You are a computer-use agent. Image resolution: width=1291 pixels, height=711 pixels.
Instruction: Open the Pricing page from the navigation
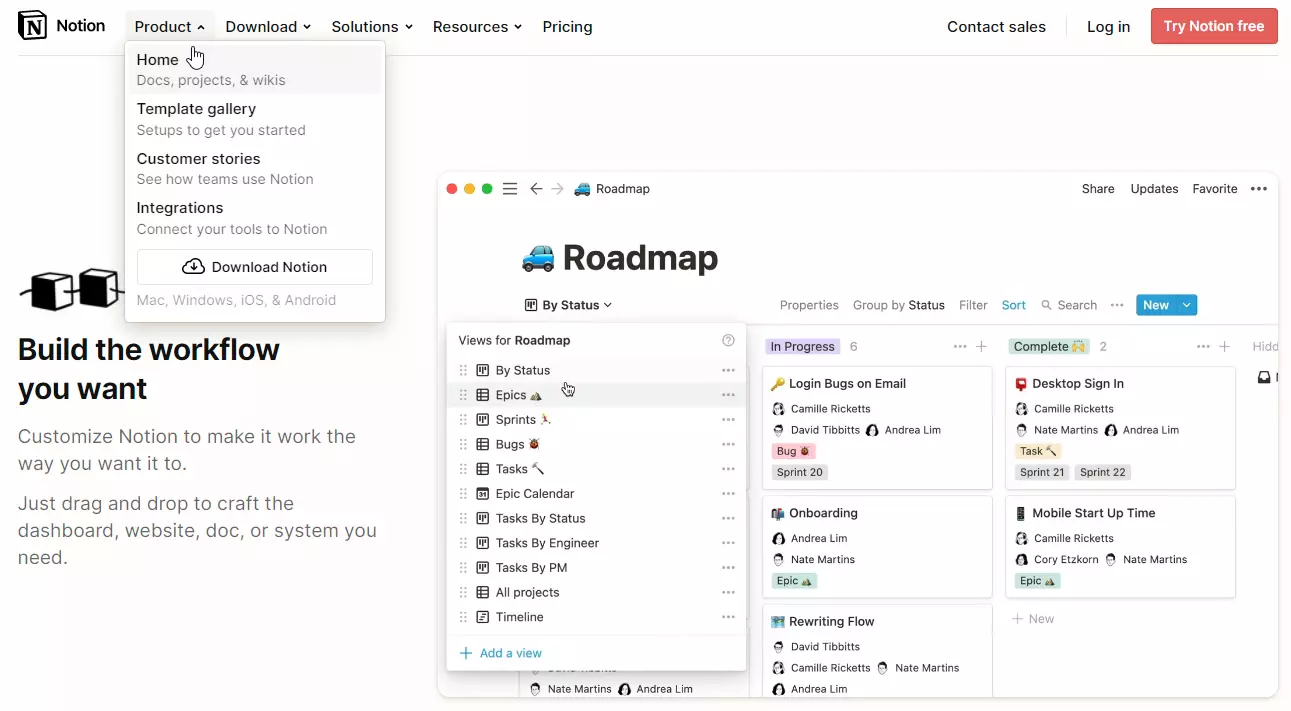pyautogui.click(x=567, y=27)
